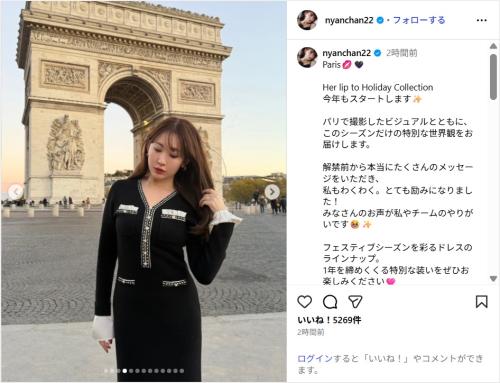This screenshot has width=500, height=383.
Task: Click the caption scrollbar thumb
Action: coord(494,77)
